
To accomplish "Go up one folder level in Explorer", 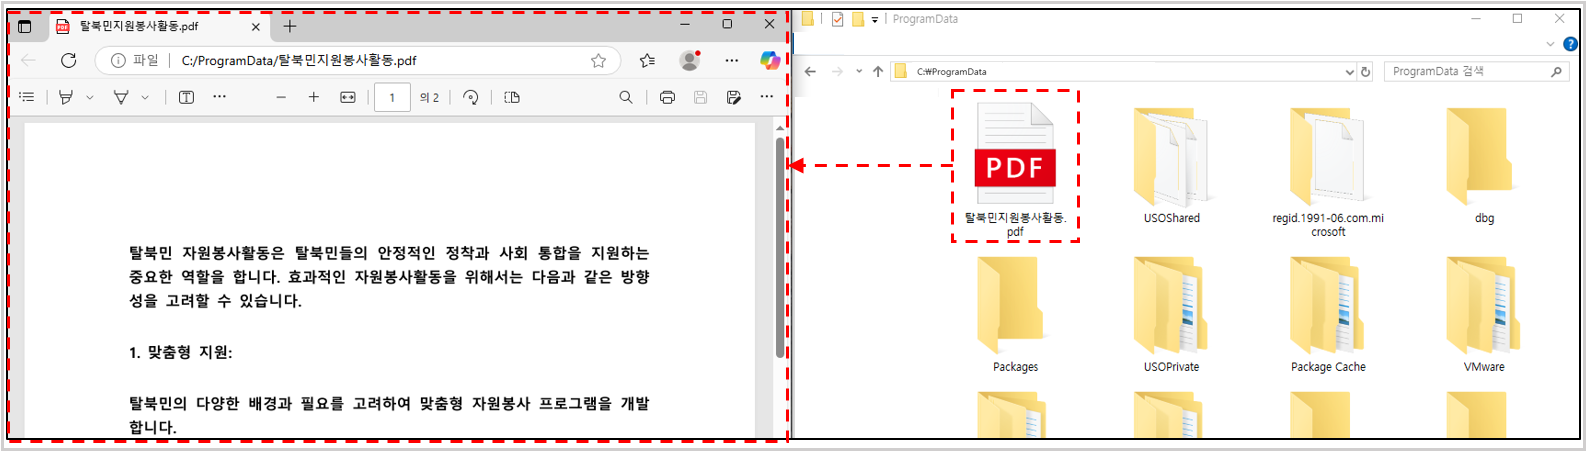I will click(x=878, y=72).
